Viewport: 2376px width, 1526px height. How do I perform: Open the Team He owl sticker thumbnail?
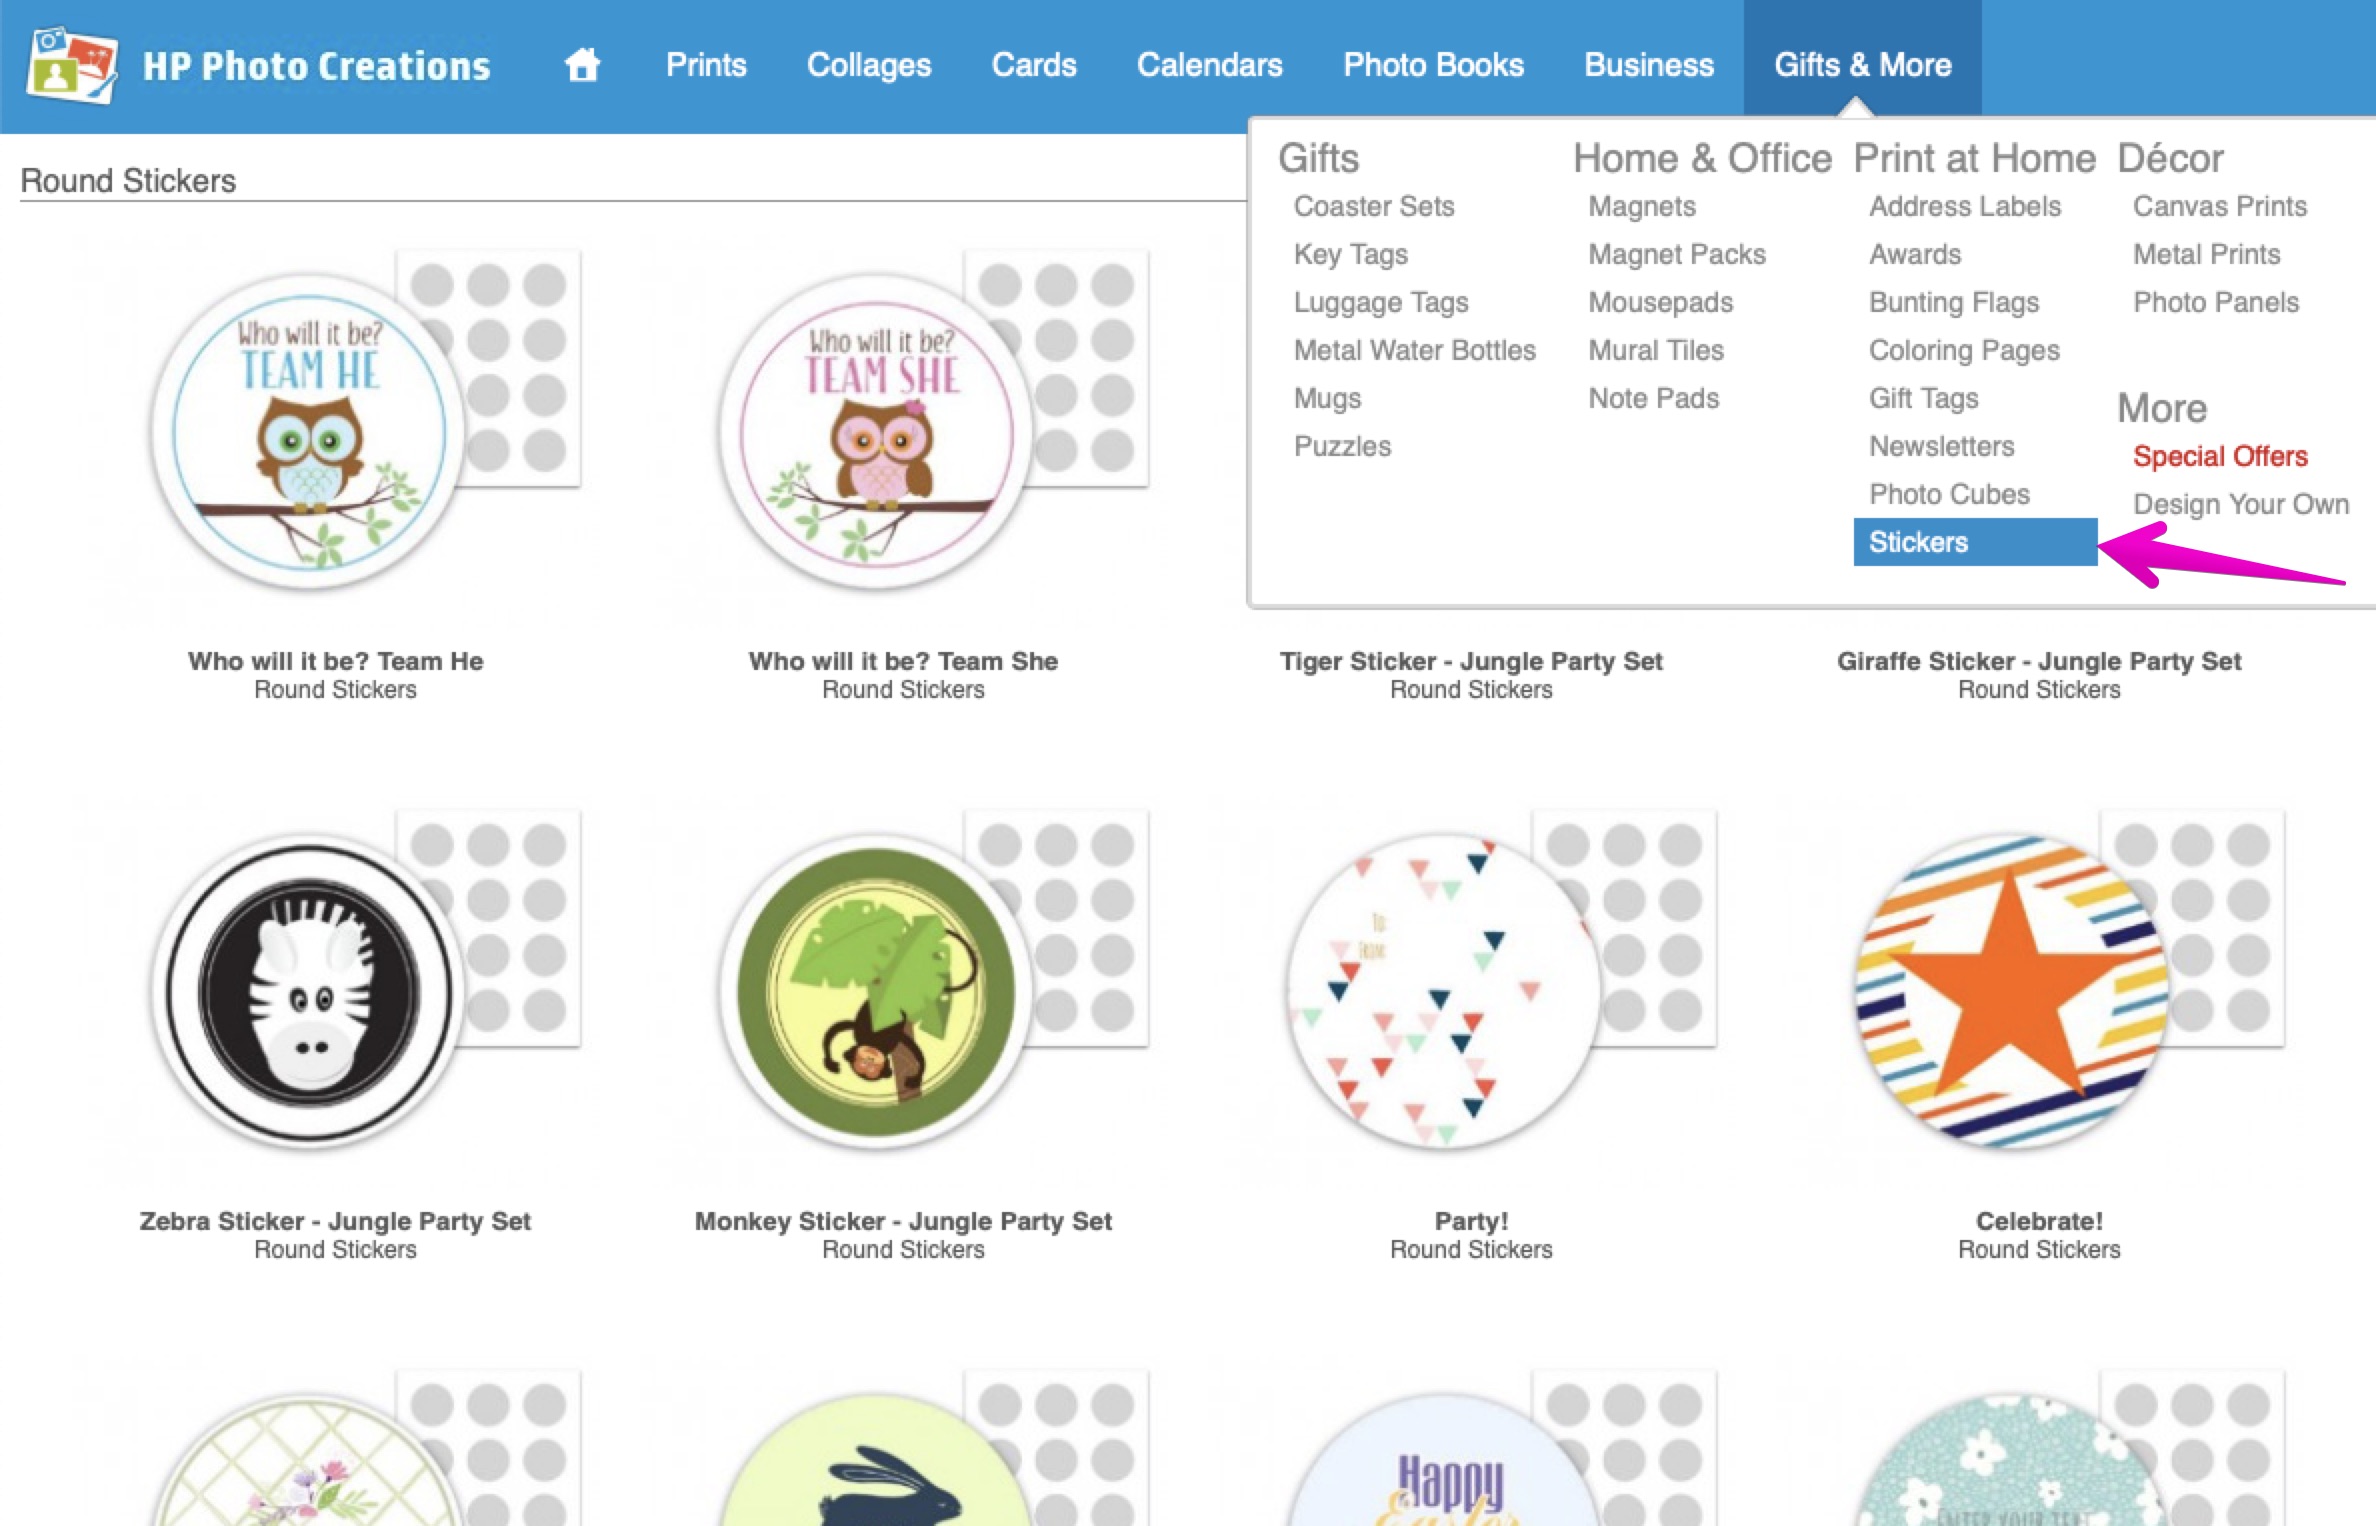coord(310,430)
